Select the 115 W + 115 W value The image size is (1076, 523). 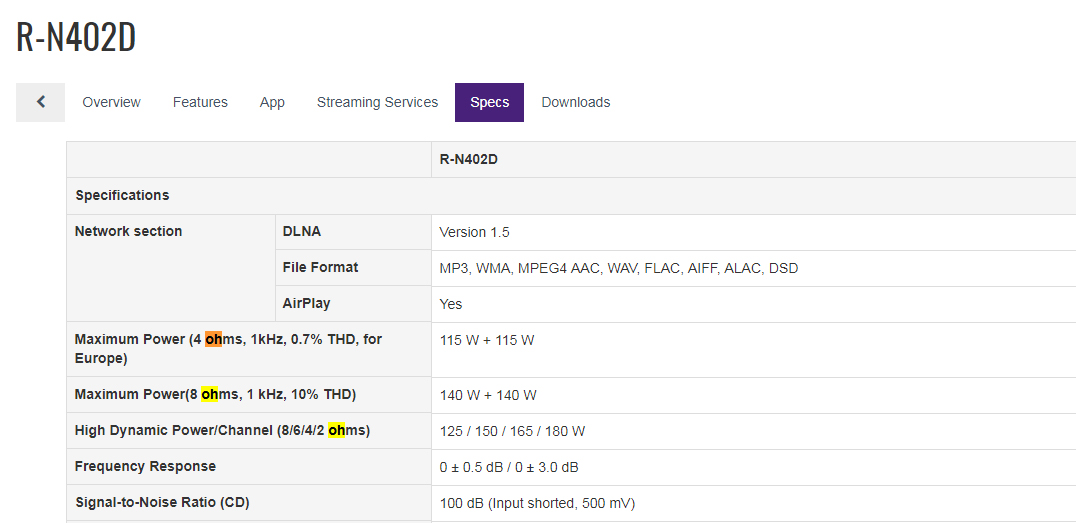tap(487, 340)
